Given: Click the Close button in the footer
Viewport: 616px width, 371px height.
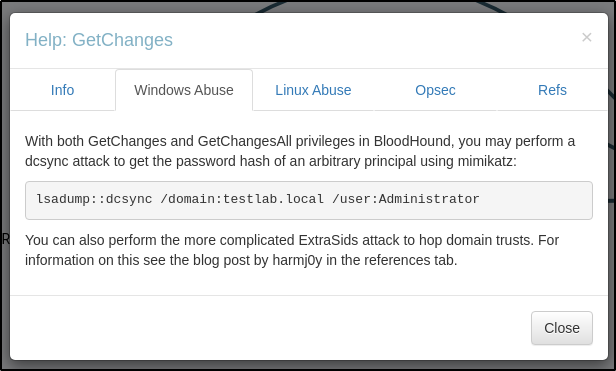Looking at the screenshot, I should (562, 328).
